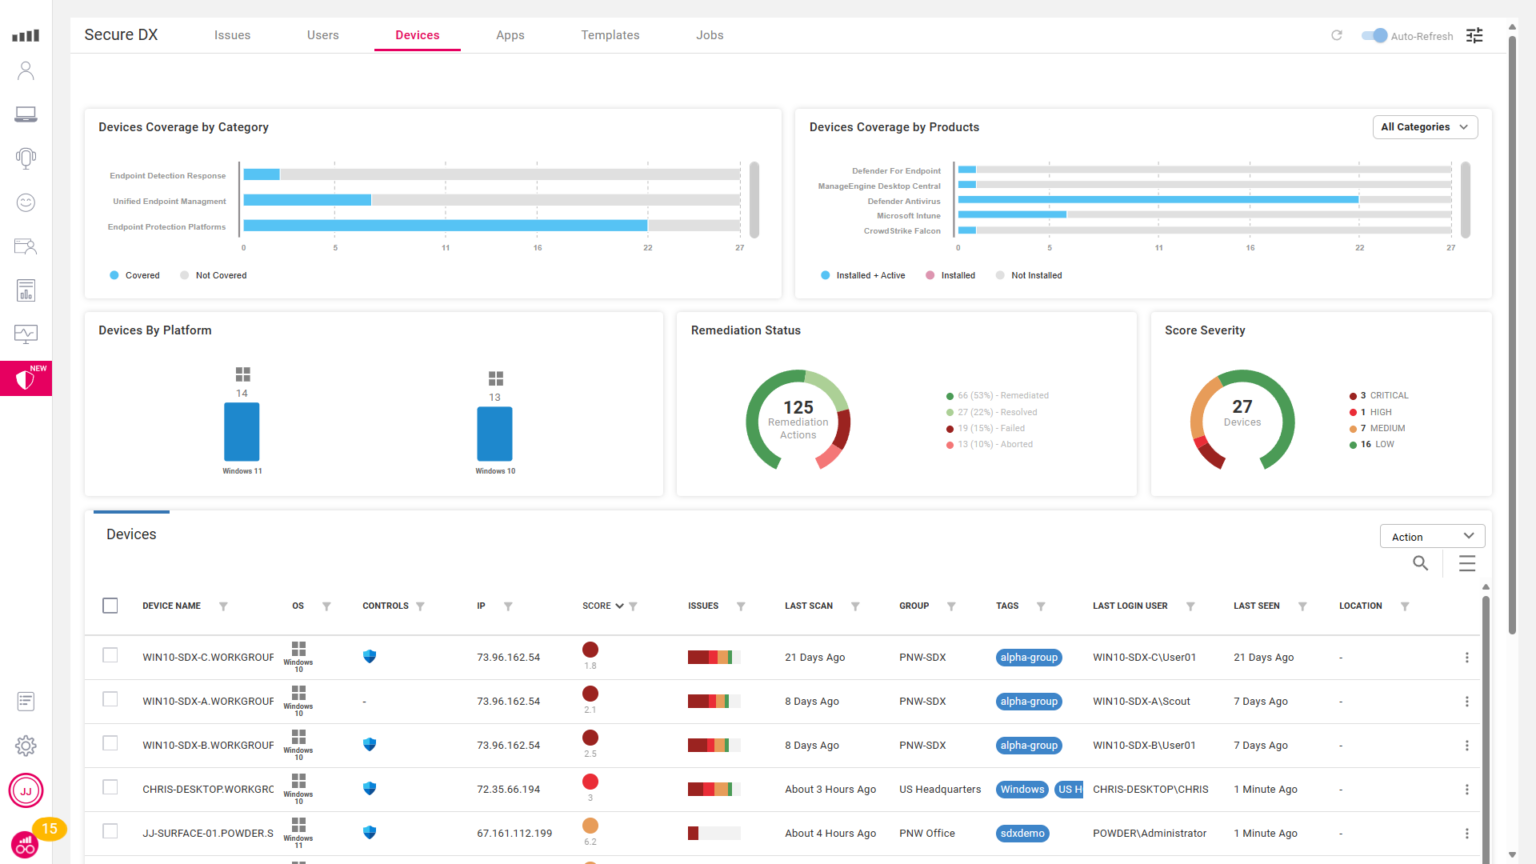
Task: Open the Templates tab
Action: [x=610, y=35]
